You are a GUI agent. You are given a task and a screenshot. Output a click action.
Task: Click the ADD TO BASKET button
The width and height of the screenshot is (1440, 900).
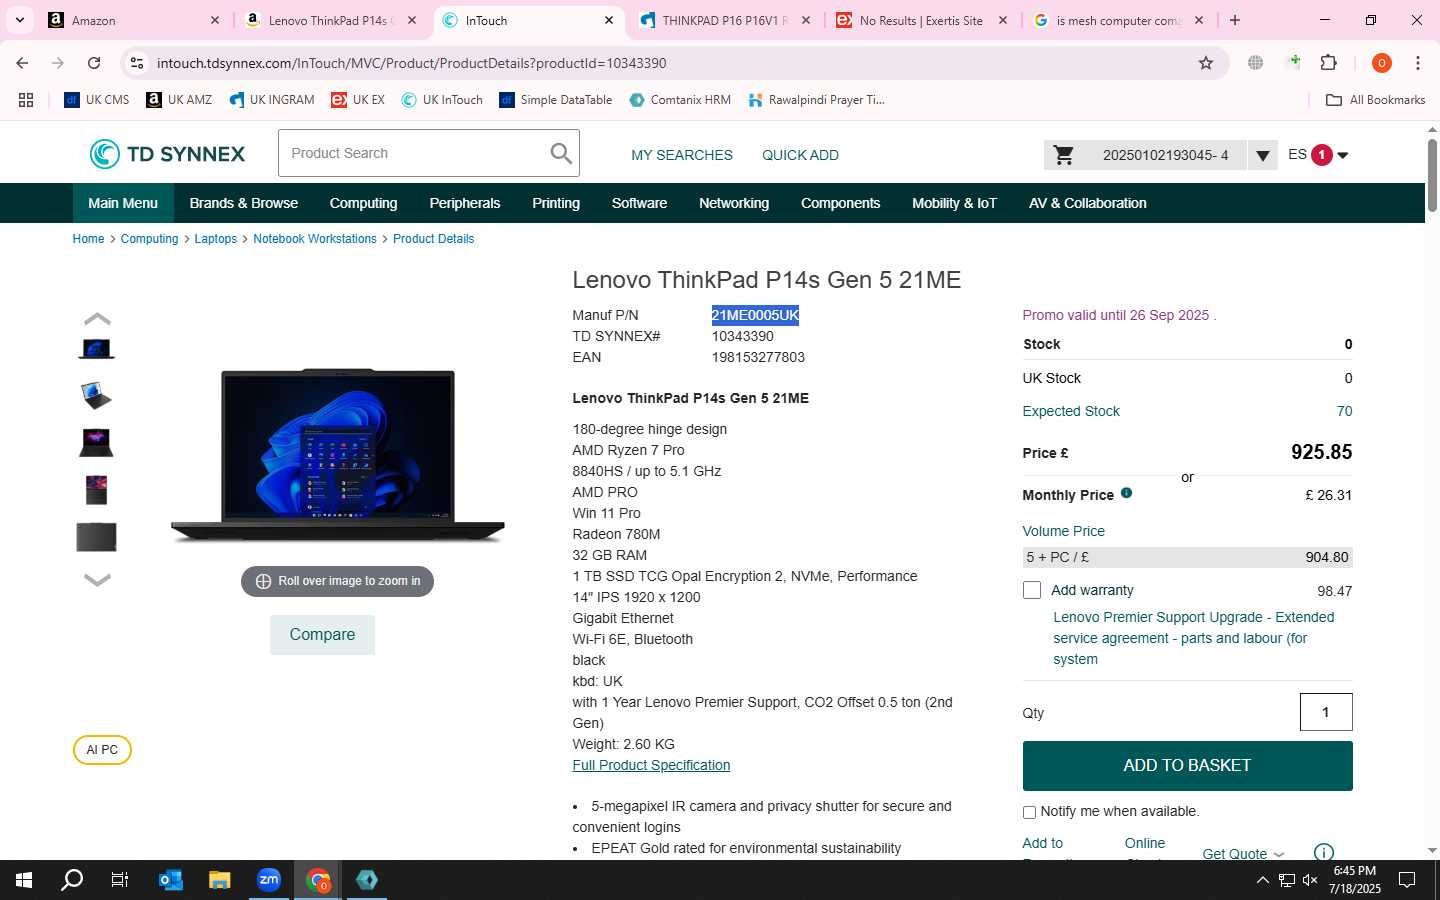pos(1187,765)
